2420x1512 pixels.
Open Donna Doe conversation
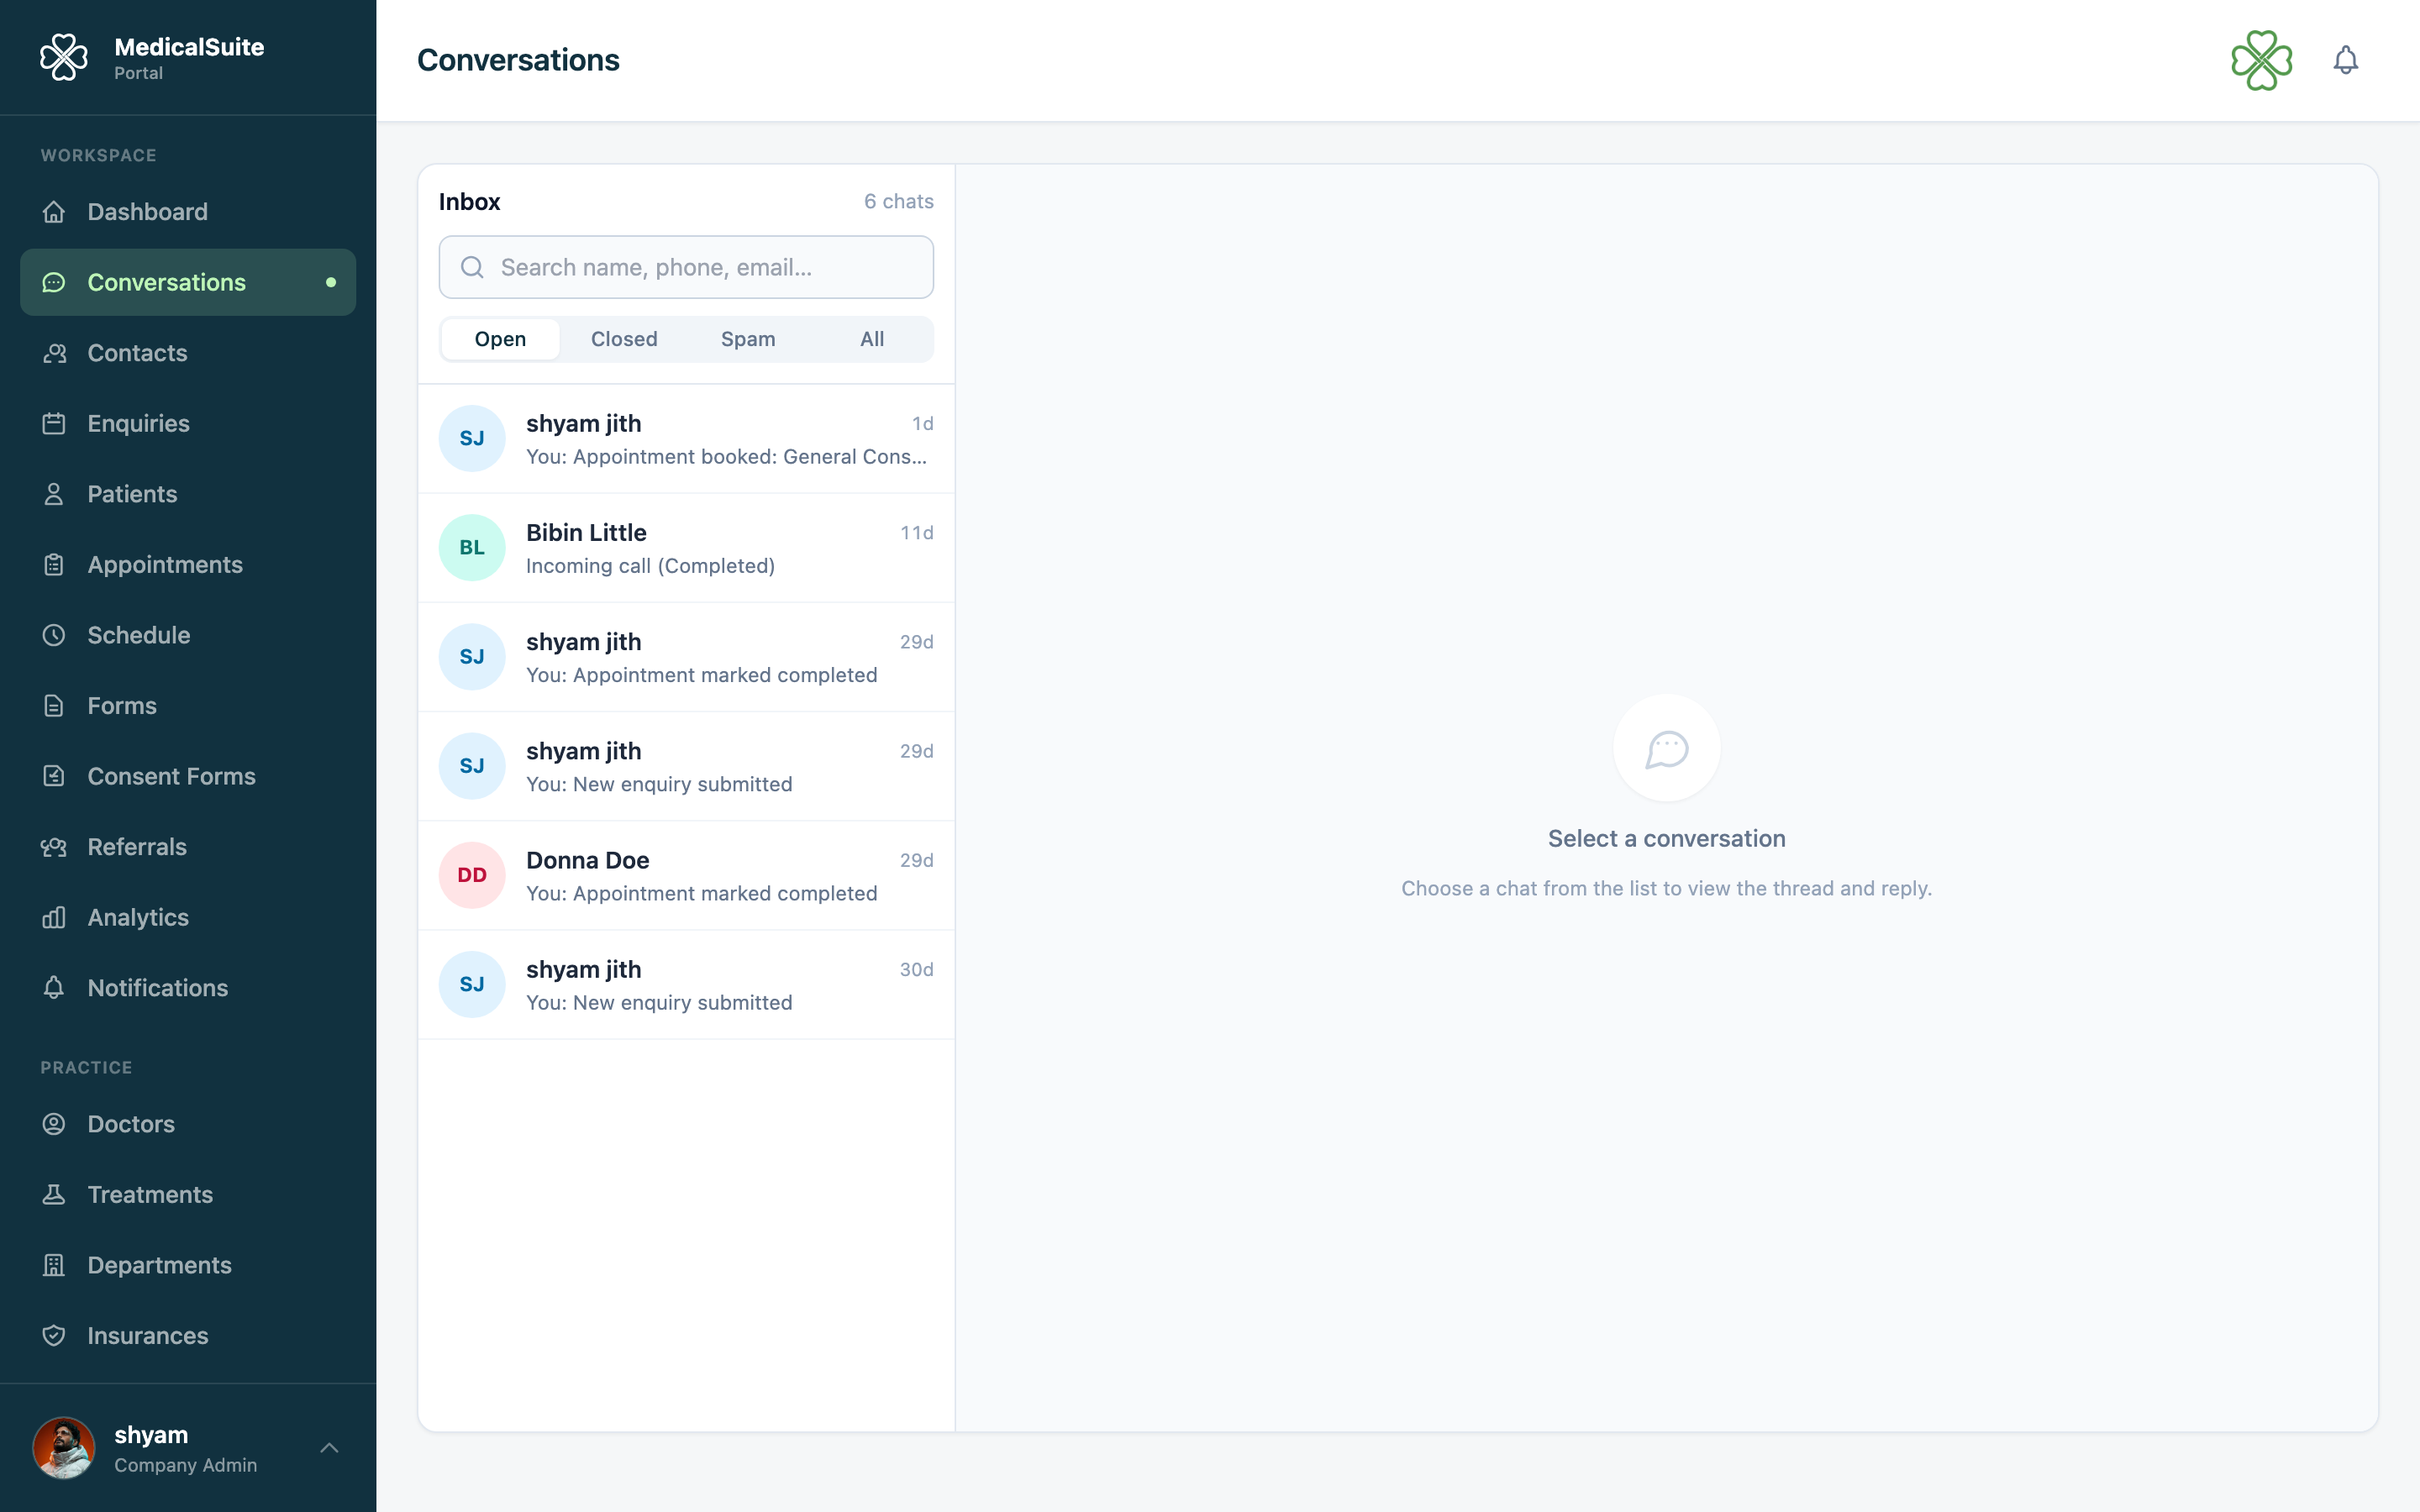686,876
